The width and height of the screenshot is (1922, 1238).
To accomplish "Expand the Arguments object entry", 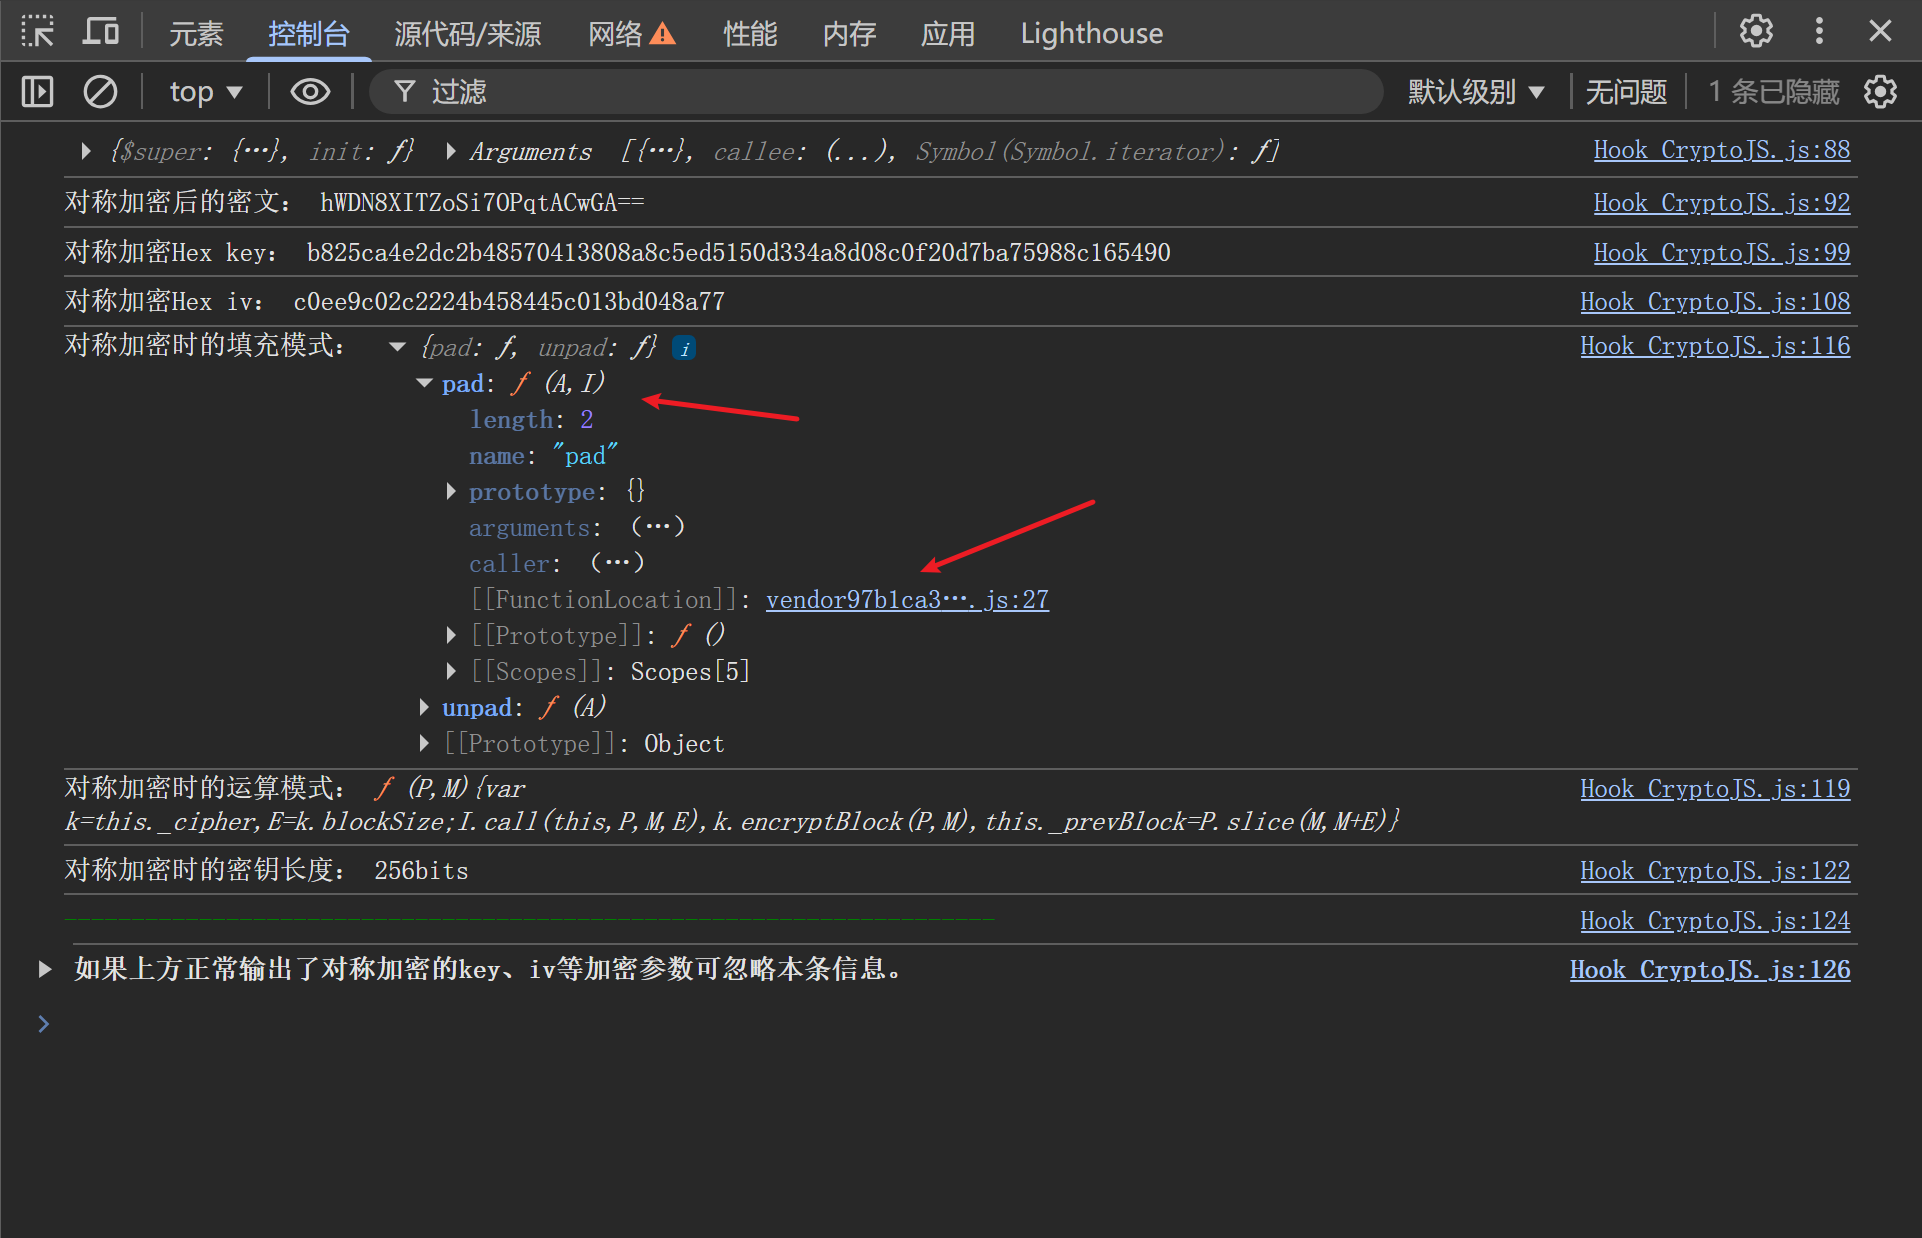I will (451, 151).
